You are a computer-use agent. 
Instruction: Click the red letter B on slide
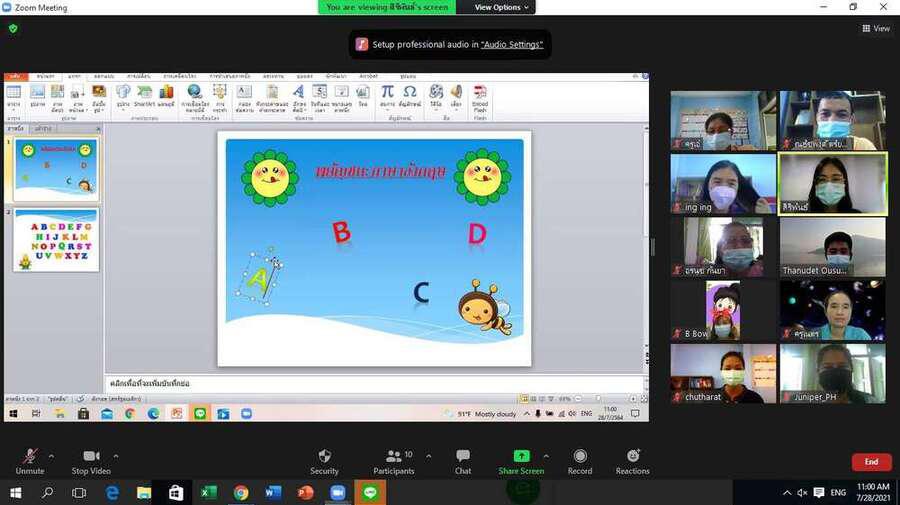point(341,233)
